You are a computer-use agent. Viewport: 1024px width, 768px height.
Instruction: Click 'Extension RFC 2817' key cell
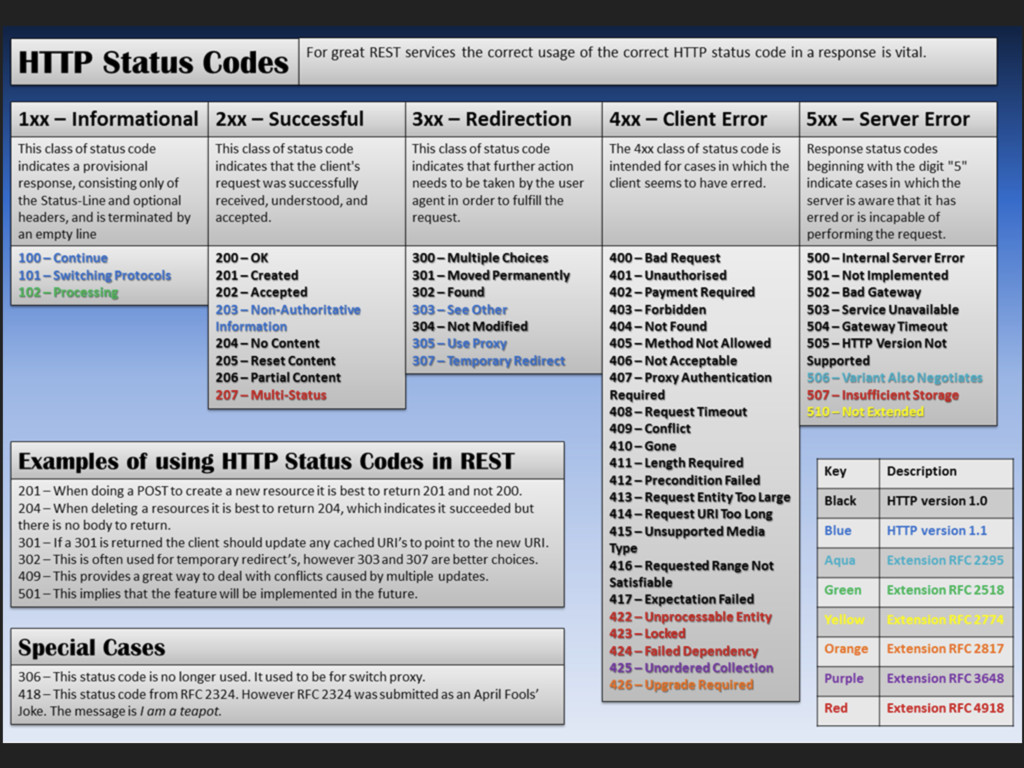pos(946,649)
